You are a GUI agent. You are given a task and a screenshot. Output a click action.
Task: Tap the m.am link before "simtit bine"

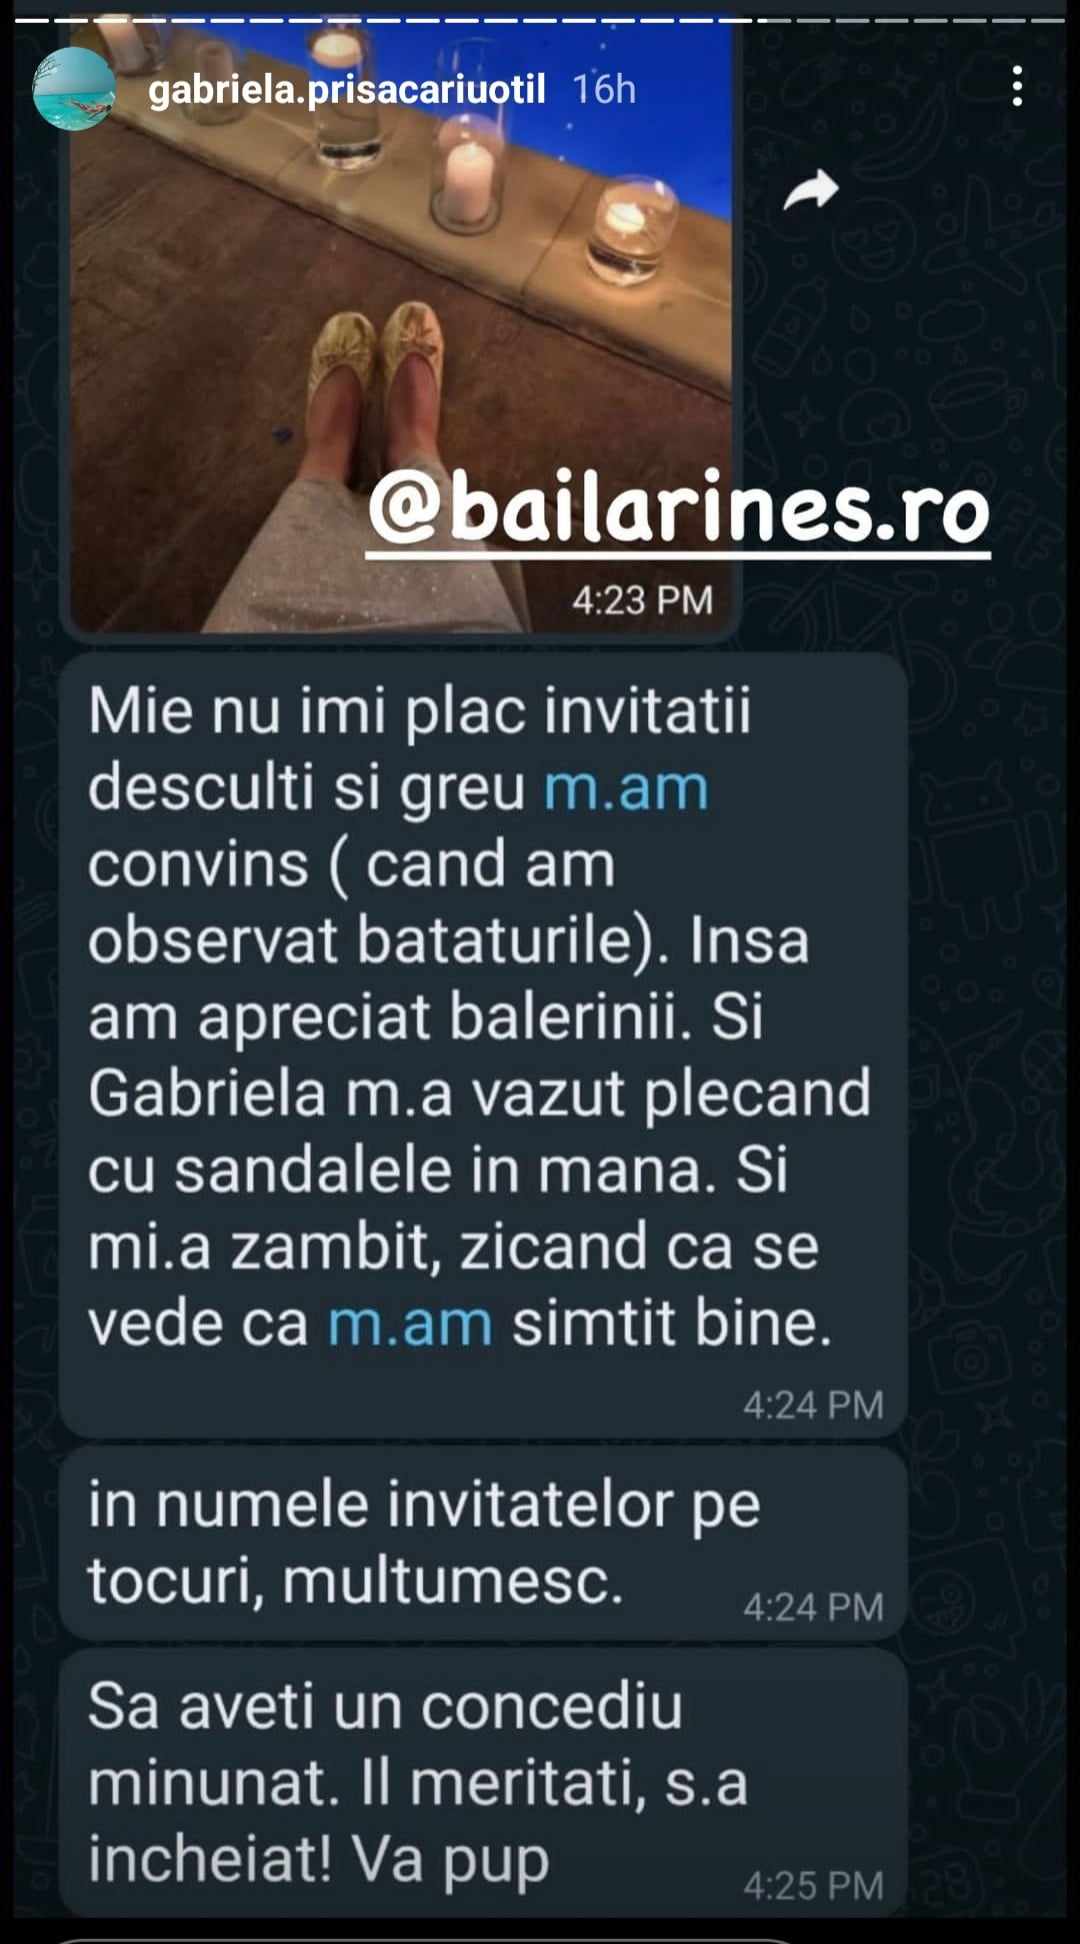click(x=410, y=1323)
